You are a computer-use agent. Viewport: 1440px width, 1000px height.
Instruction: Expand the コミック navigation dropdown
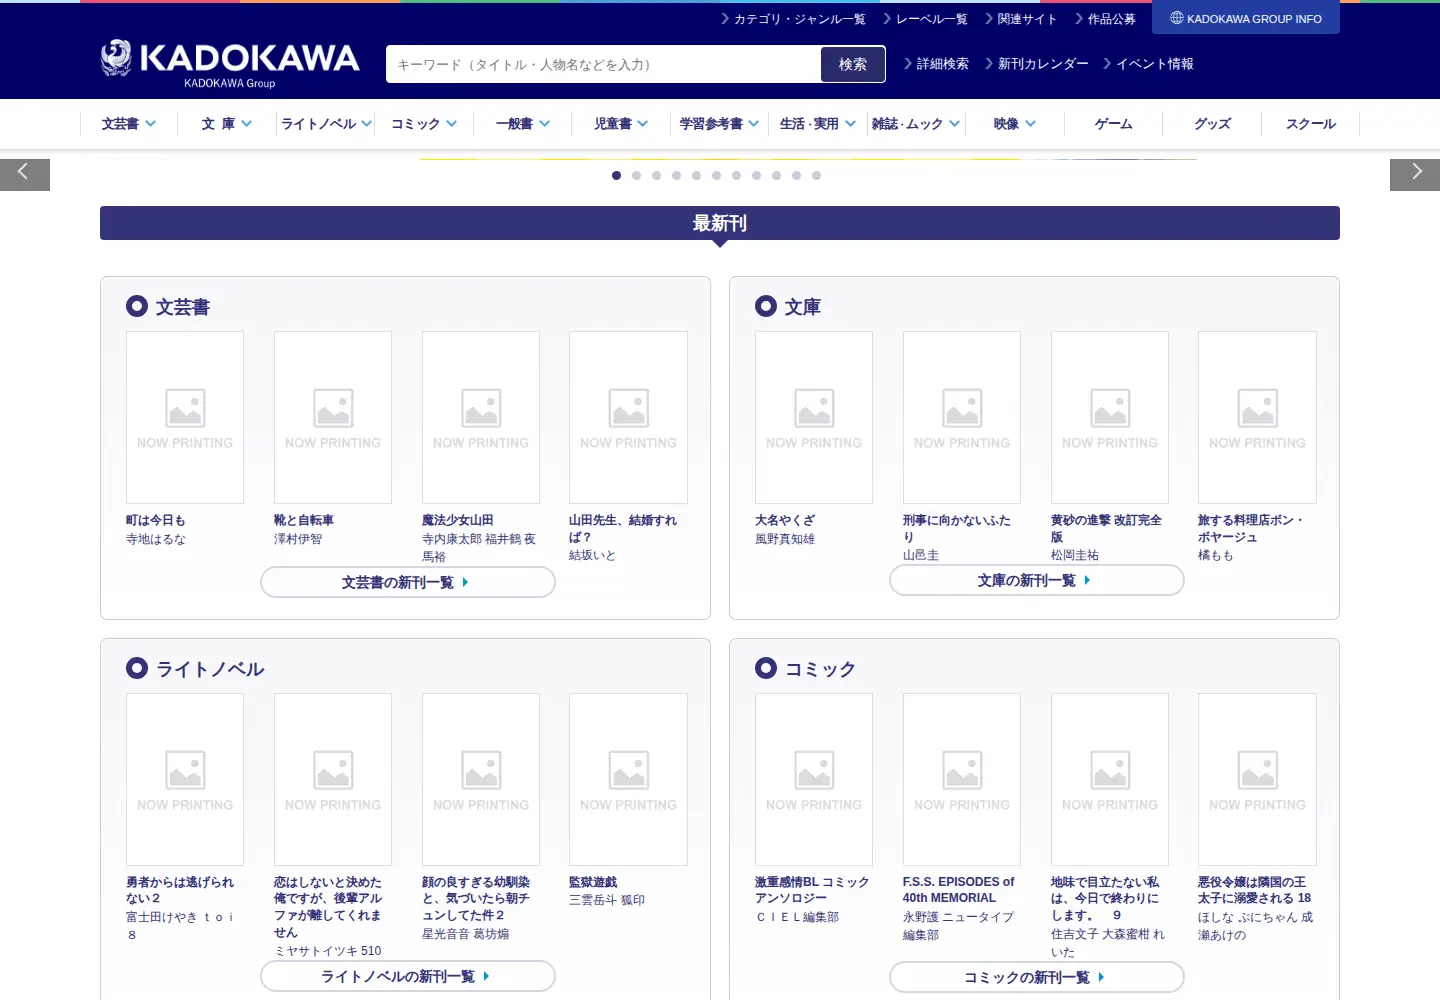click(x=424, y=124)
